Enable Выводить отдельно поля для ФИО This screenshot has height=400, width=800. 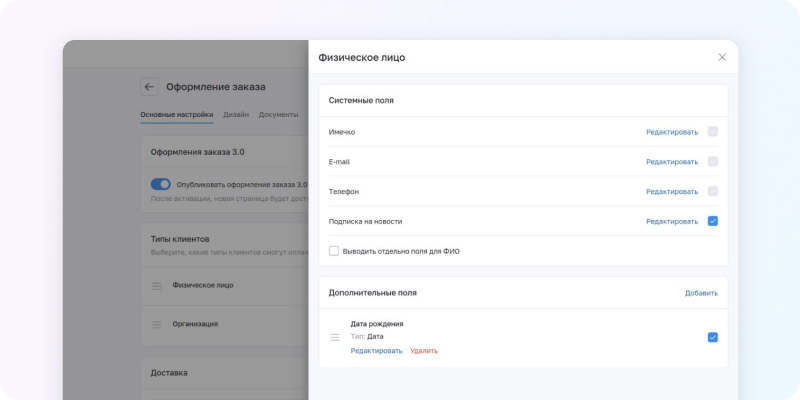tap(334, 251)
